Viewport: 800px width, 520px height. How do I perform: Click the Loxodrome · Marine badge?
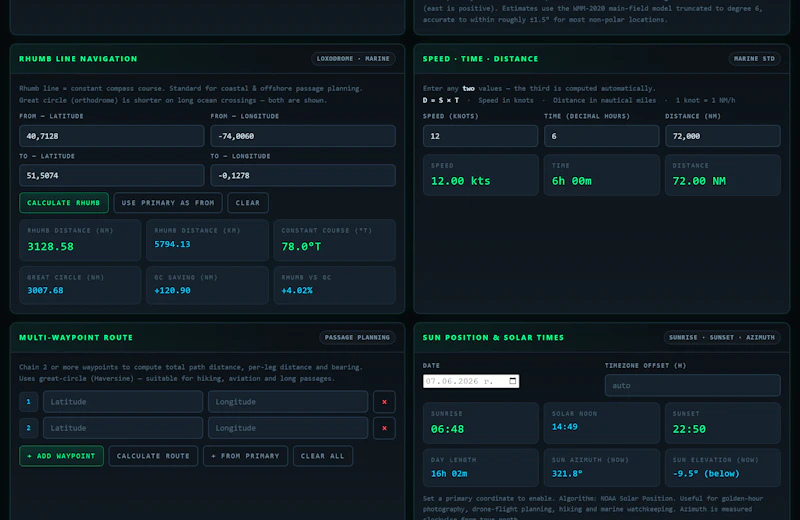(353, 59)
